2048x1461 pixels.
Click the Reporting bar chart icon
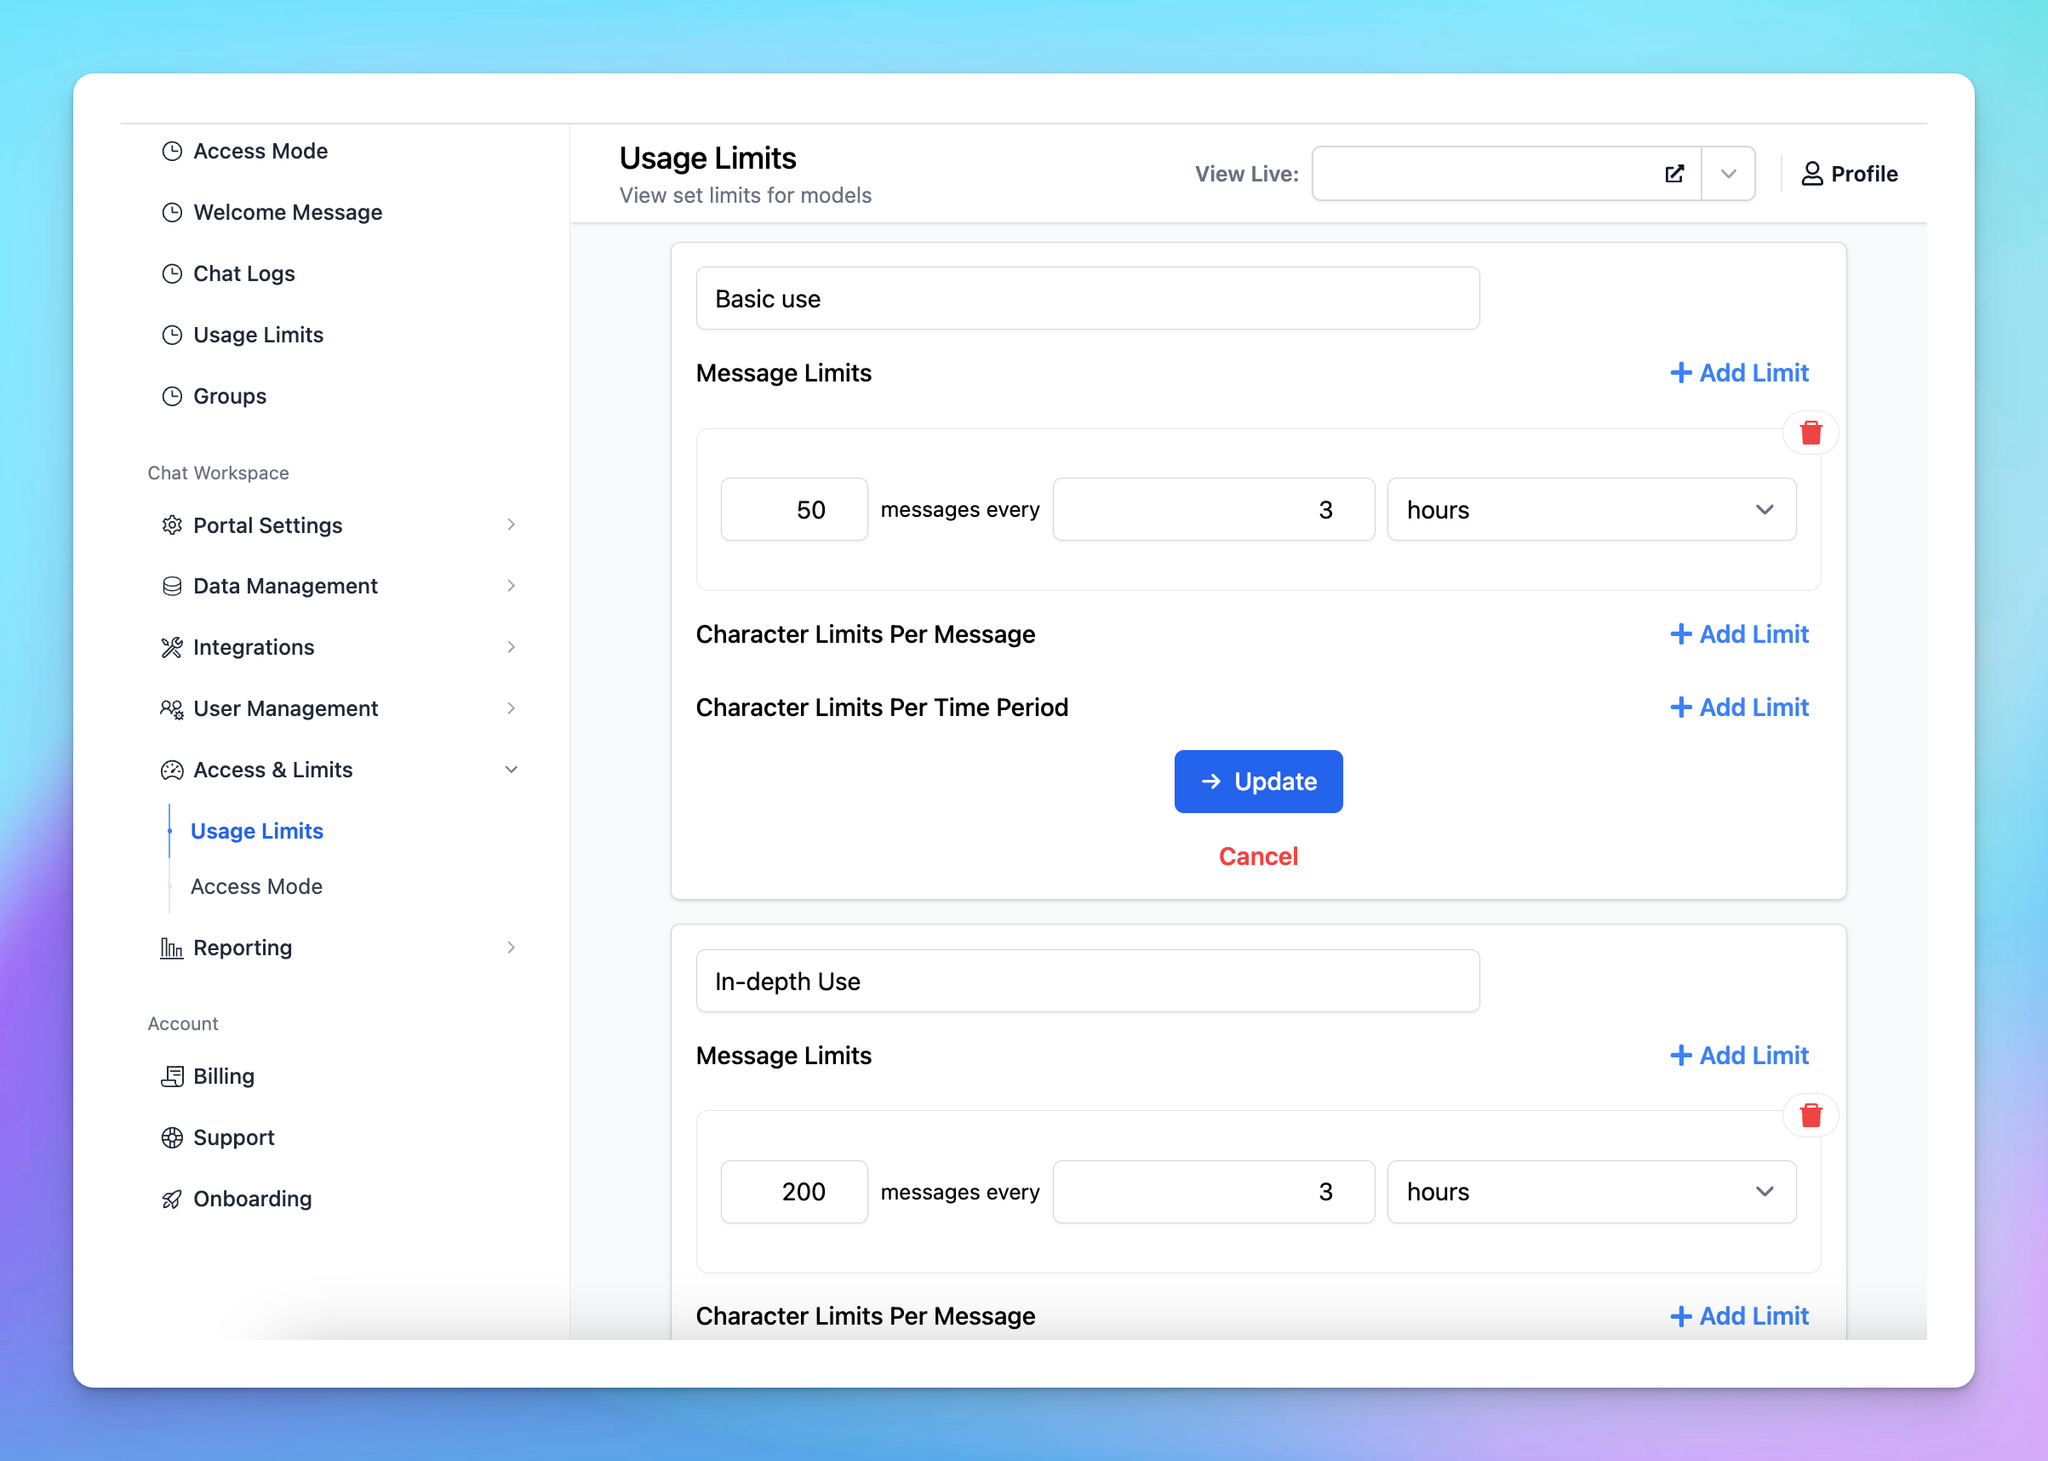172,948
